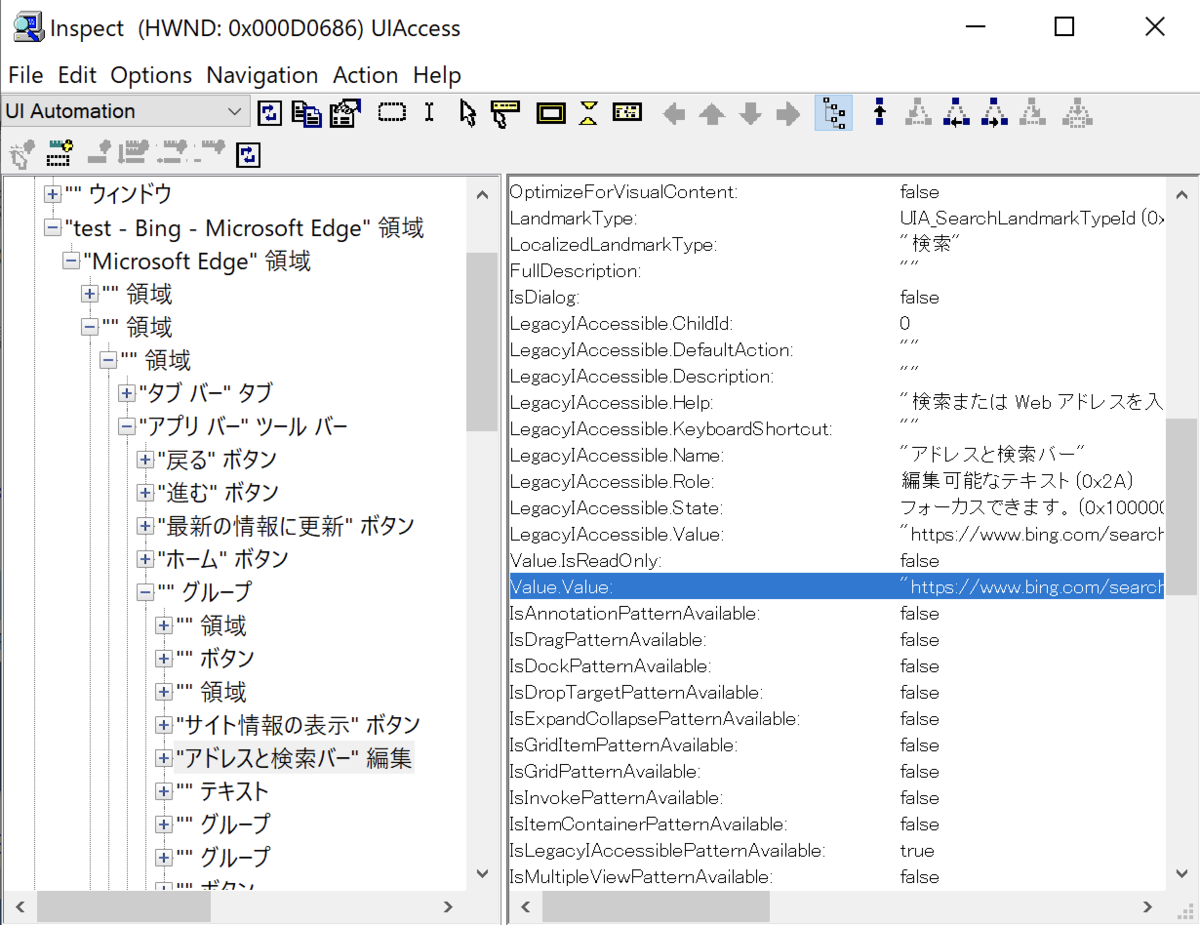
Task: Click the yellow hourglass-shaped toolbar icon
Action: coord(588,112)
